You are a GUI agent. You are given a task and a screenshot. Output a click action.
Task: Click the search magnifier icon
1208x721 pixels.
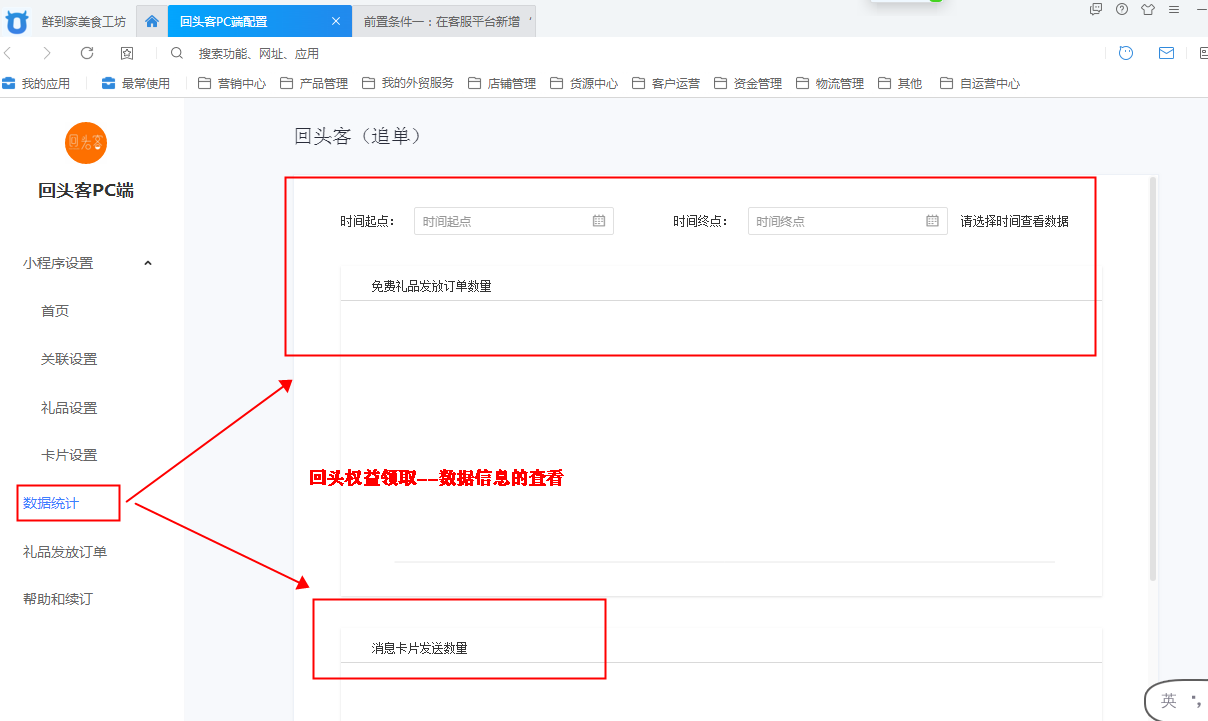click(177, 53)
